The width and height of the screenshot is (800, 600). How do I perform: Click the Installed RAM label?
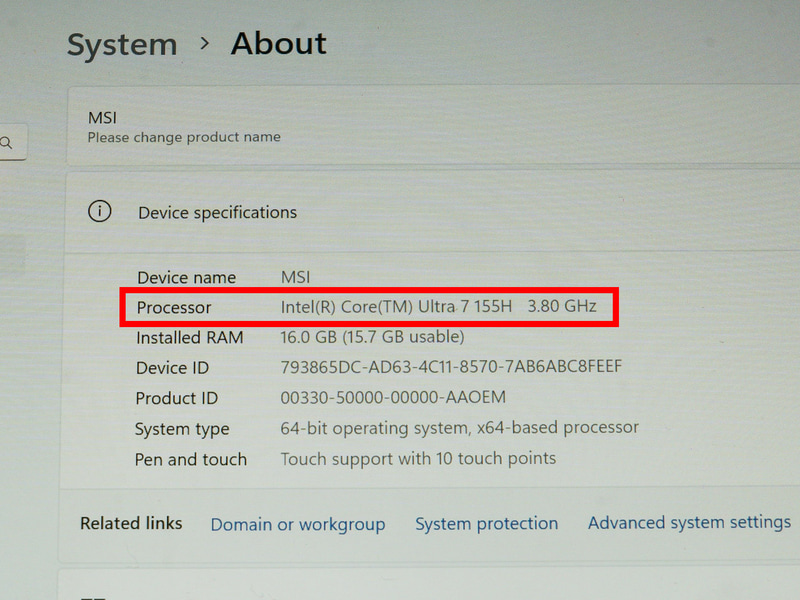[x=190, y=338]
